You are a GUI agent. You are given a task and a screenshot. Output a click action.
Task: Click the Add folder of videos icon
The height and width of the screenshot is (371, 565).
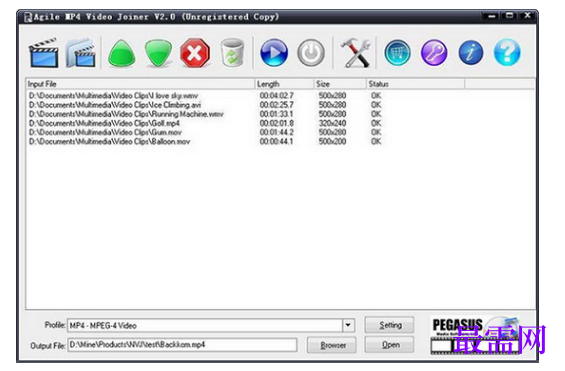coord(81,53)
